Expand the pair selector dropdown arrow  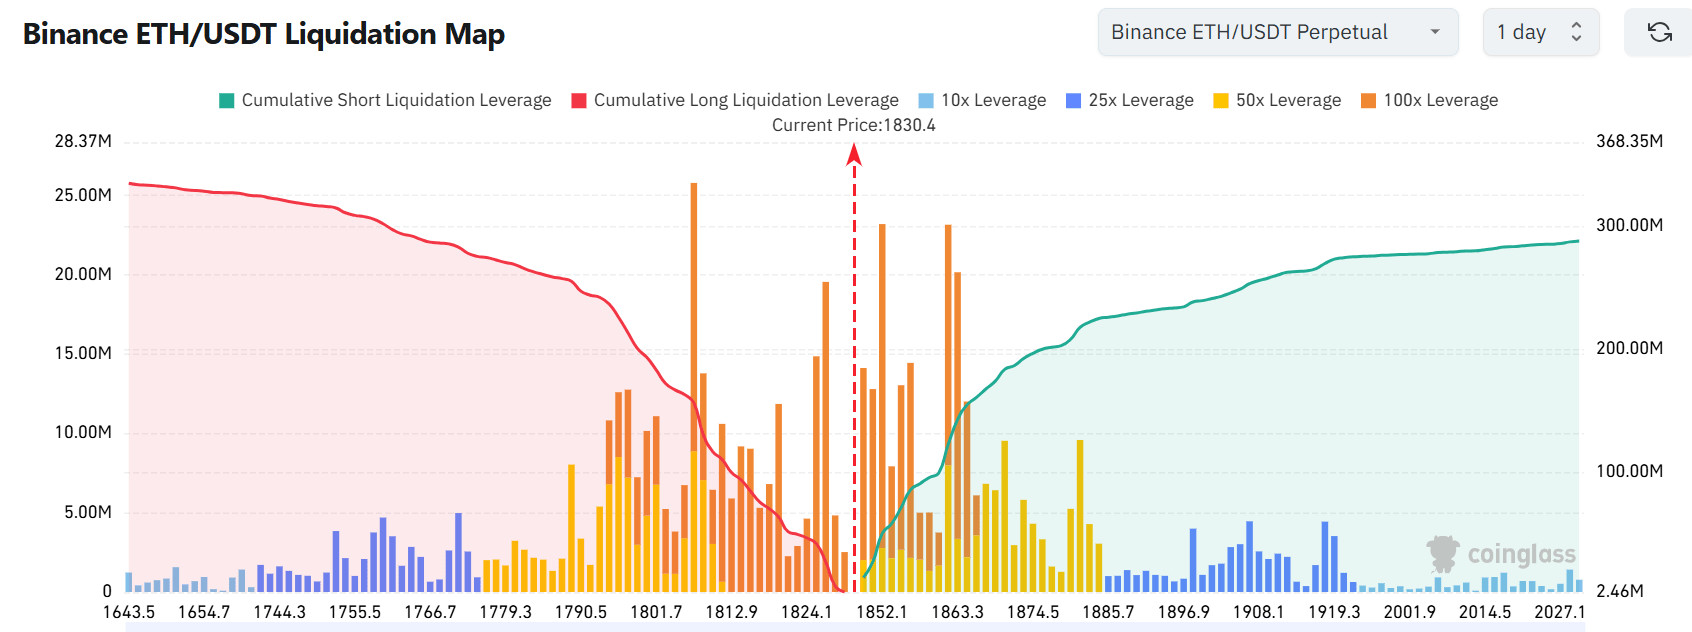[x=1435, y=32]
